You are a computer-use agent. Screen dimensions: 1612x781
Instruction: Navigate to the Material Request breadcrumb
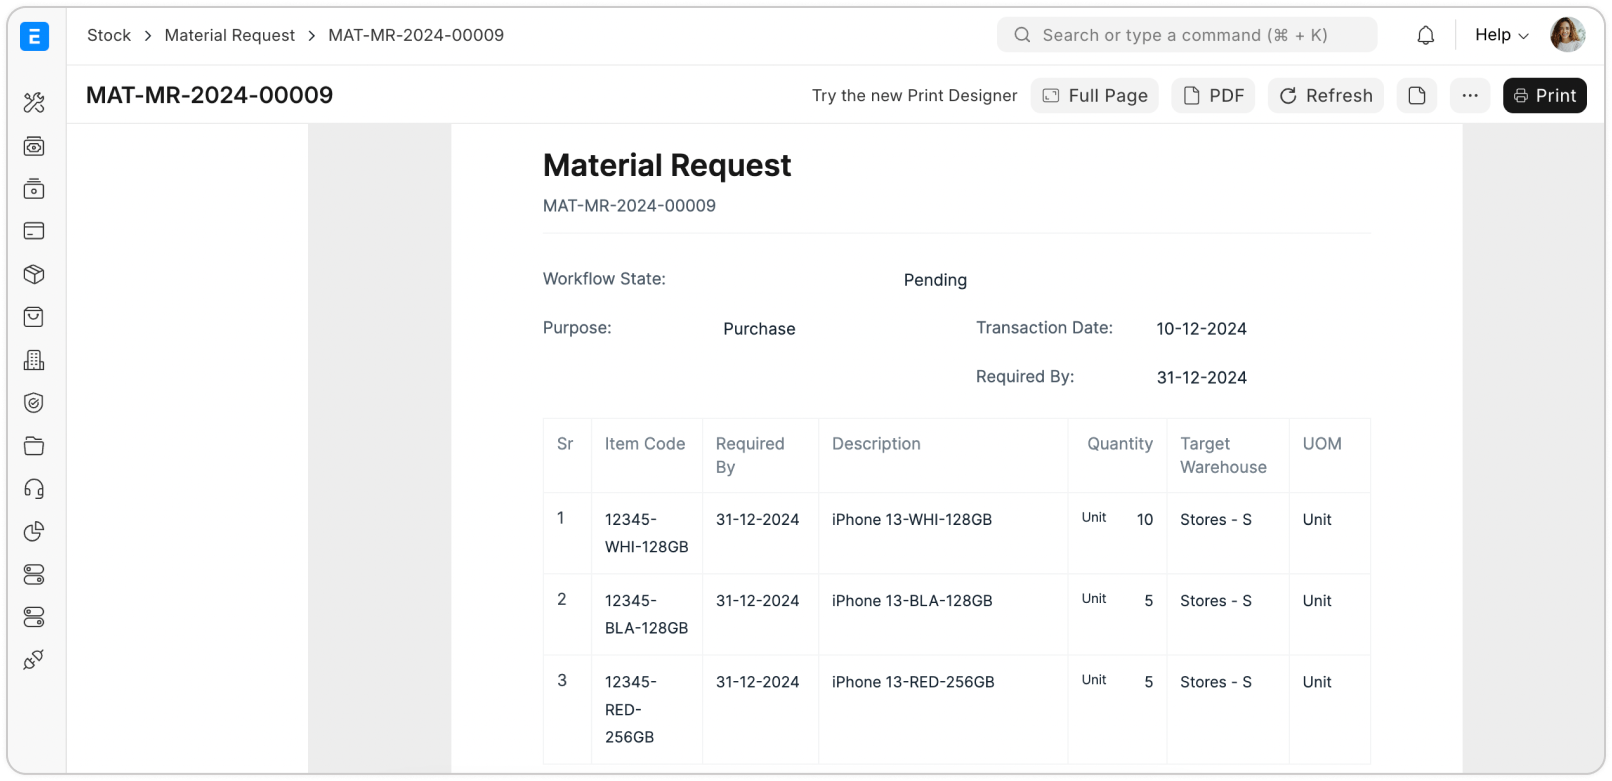229,35
